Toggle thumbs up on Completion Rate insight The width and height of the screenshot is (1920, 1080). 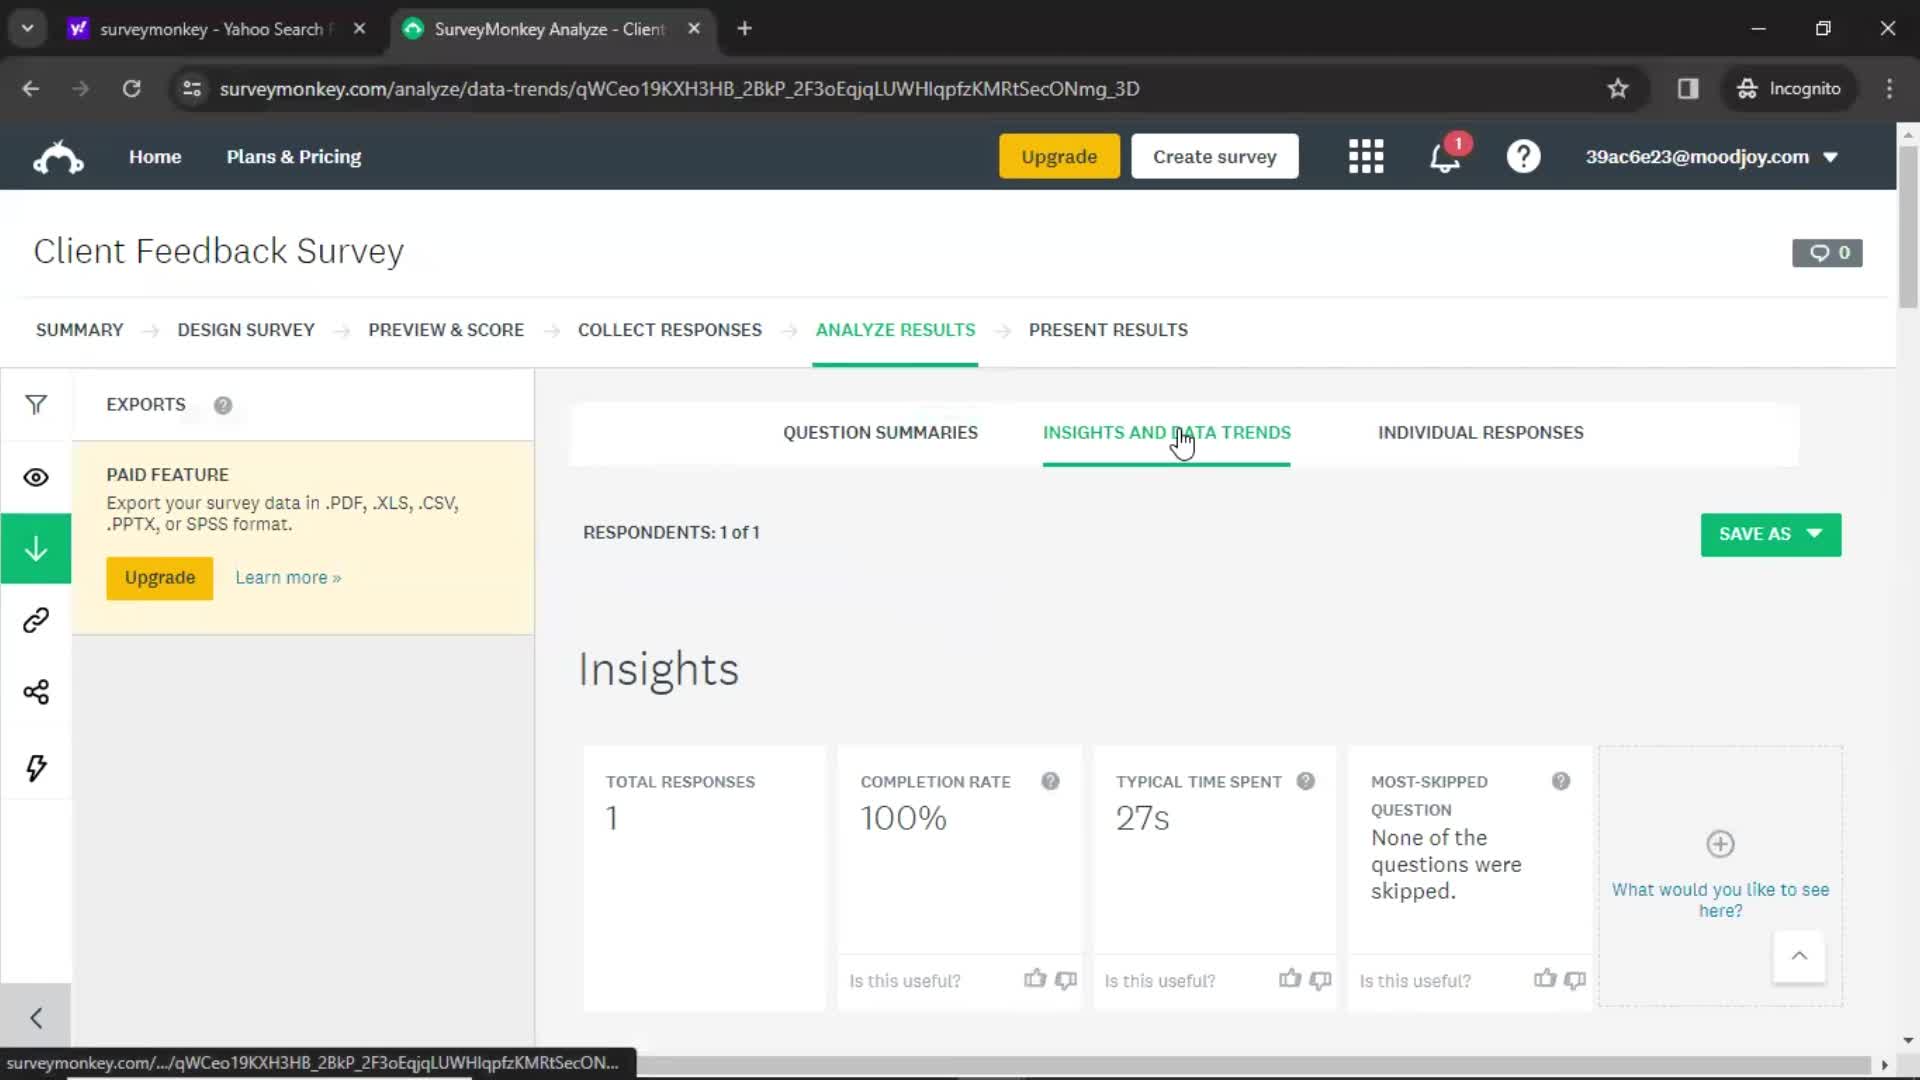click(1035, 980)
